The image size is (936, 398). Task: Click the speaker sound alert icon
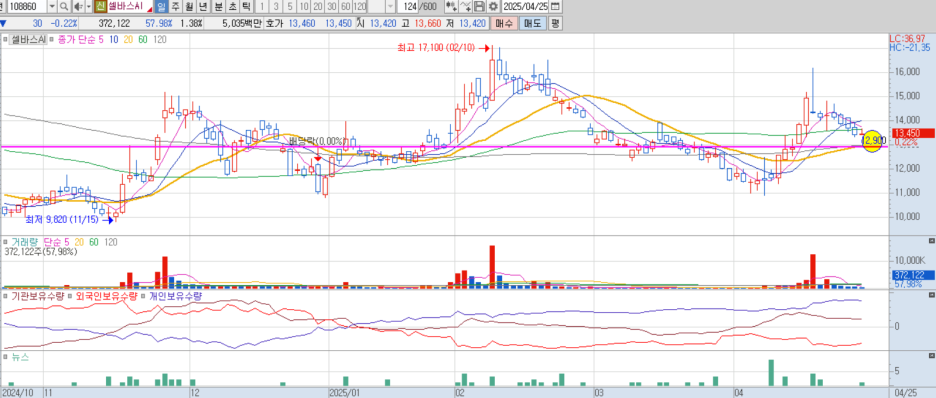(x=78, y=7)
